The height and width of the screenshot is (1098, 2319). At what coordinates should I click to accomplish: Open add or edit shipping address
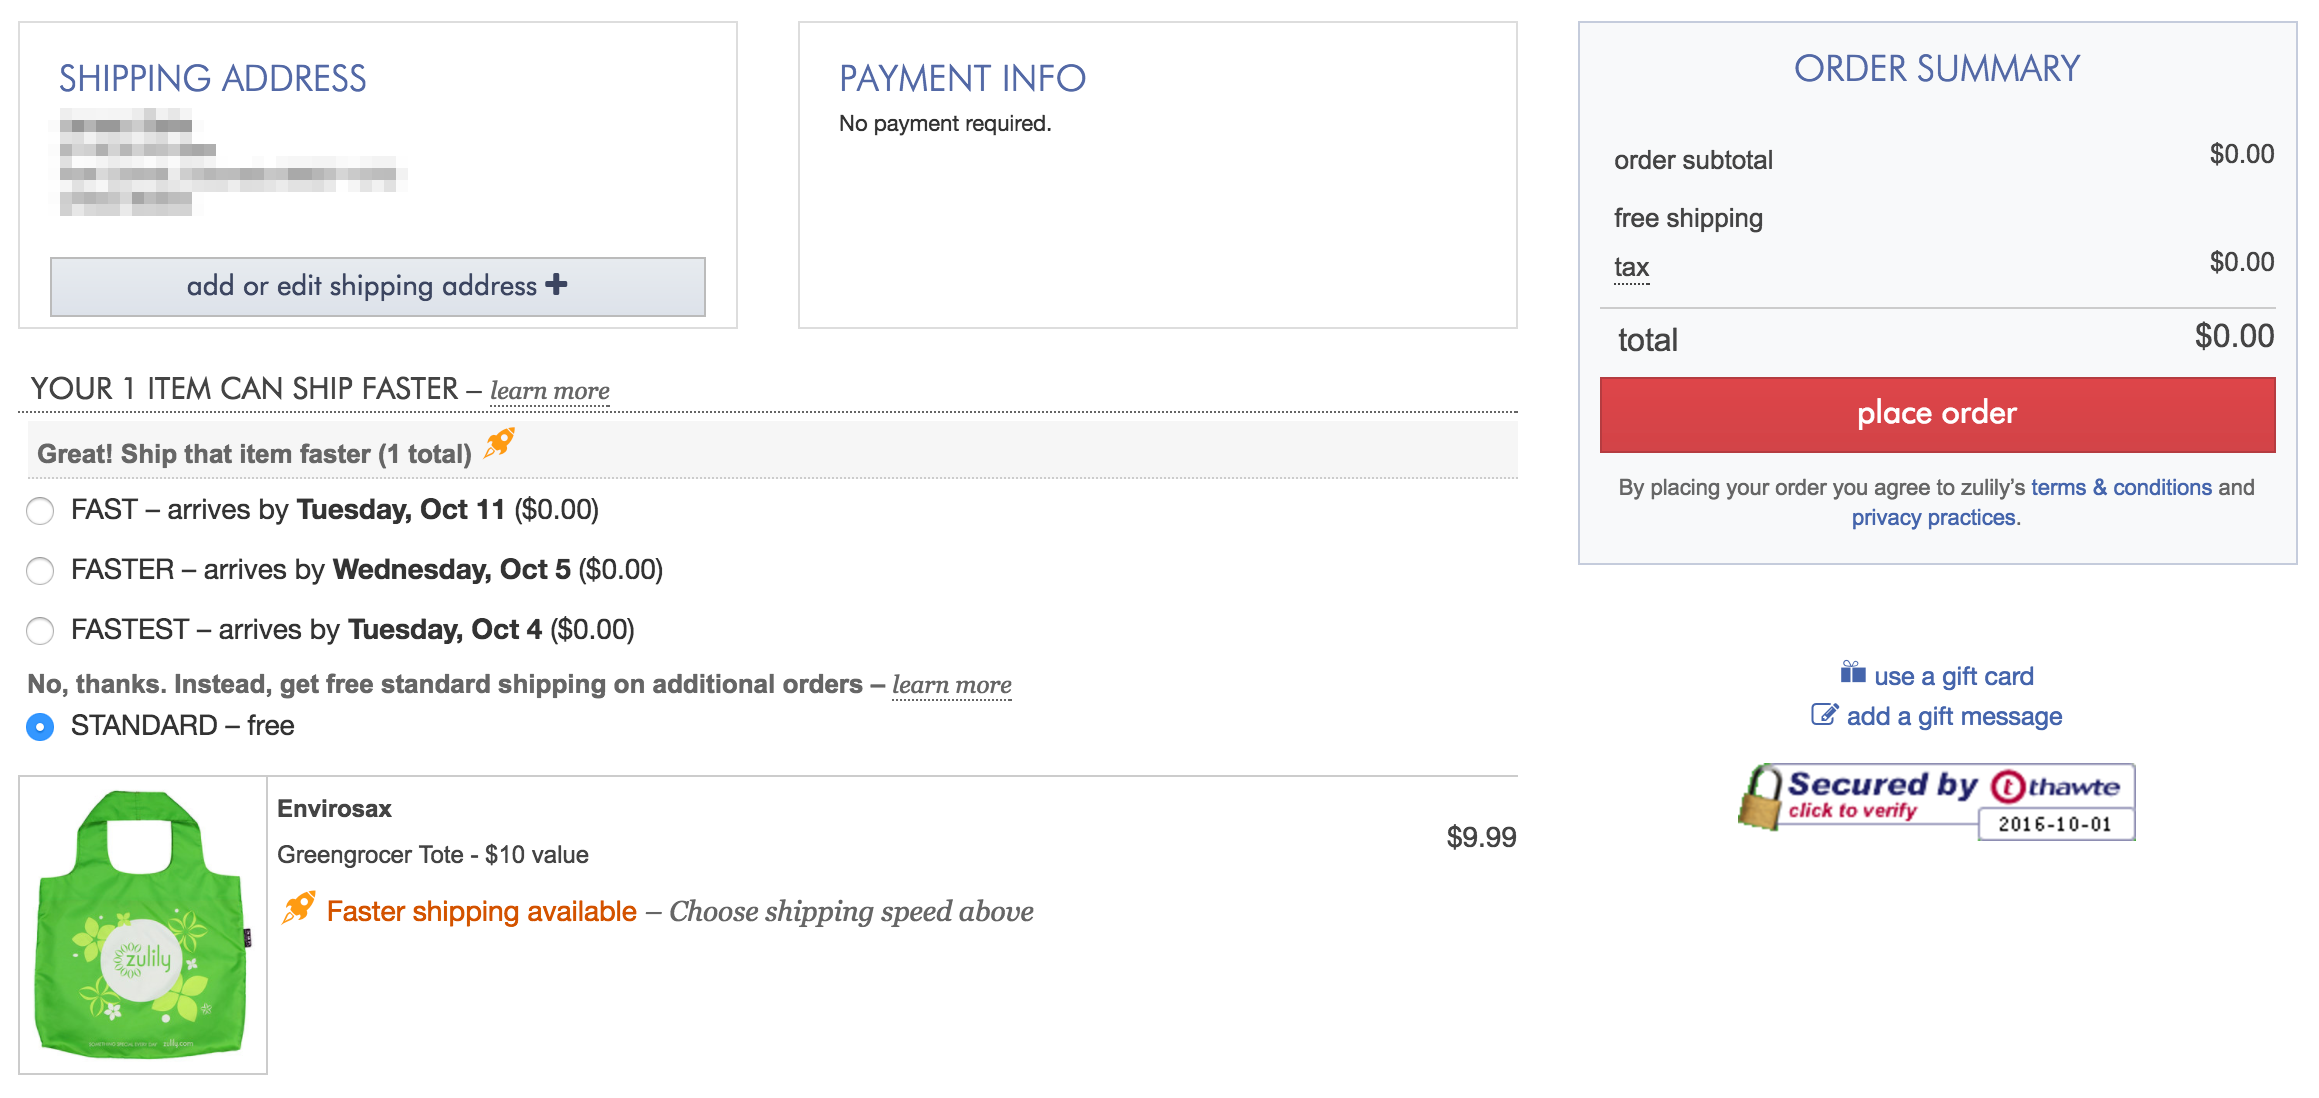(378, 287)
